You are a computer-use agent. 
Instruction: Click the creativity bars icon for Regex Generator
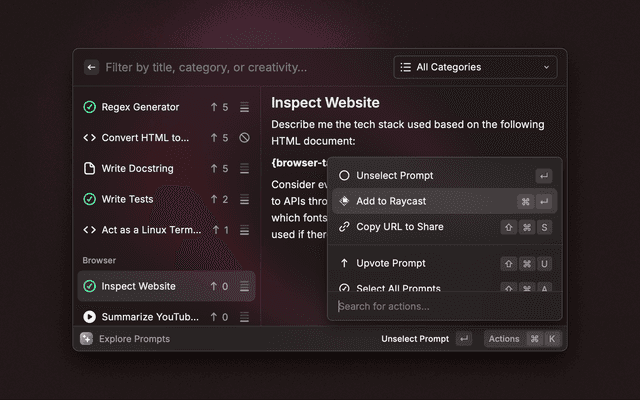pos(245,107)
